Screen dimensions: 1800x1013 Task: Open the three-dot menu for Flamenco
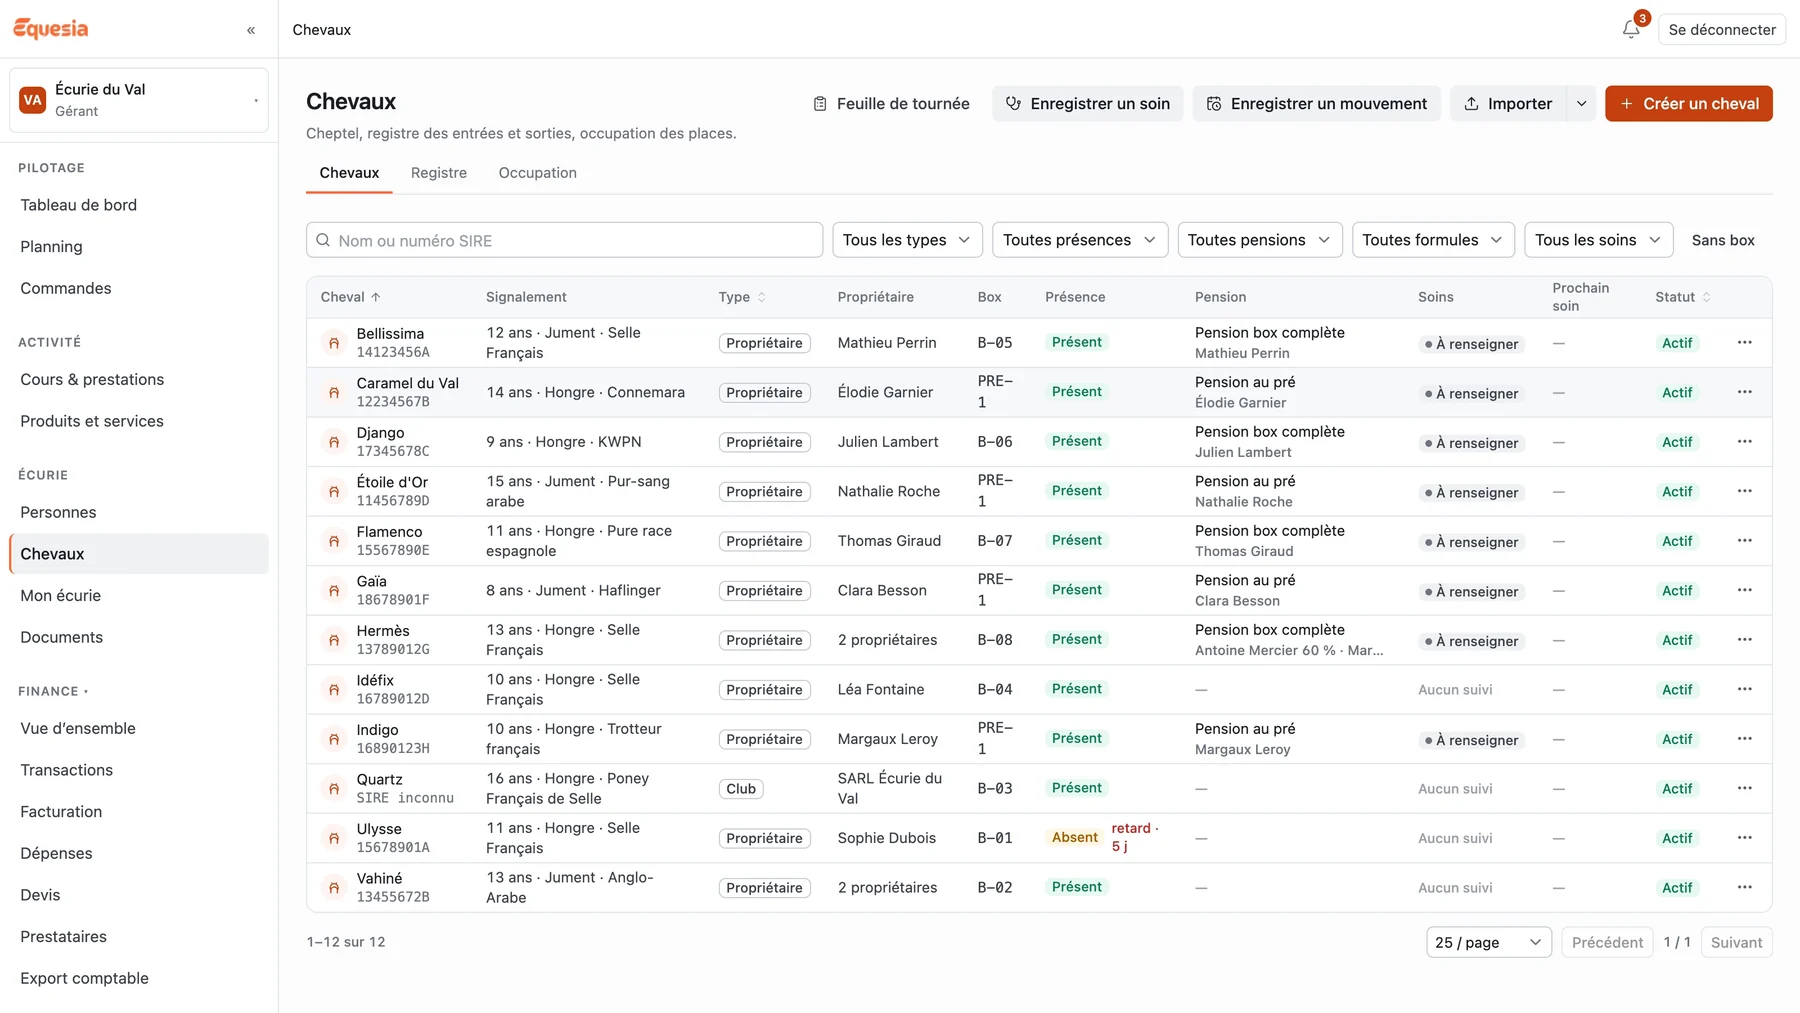[1744, 540]
